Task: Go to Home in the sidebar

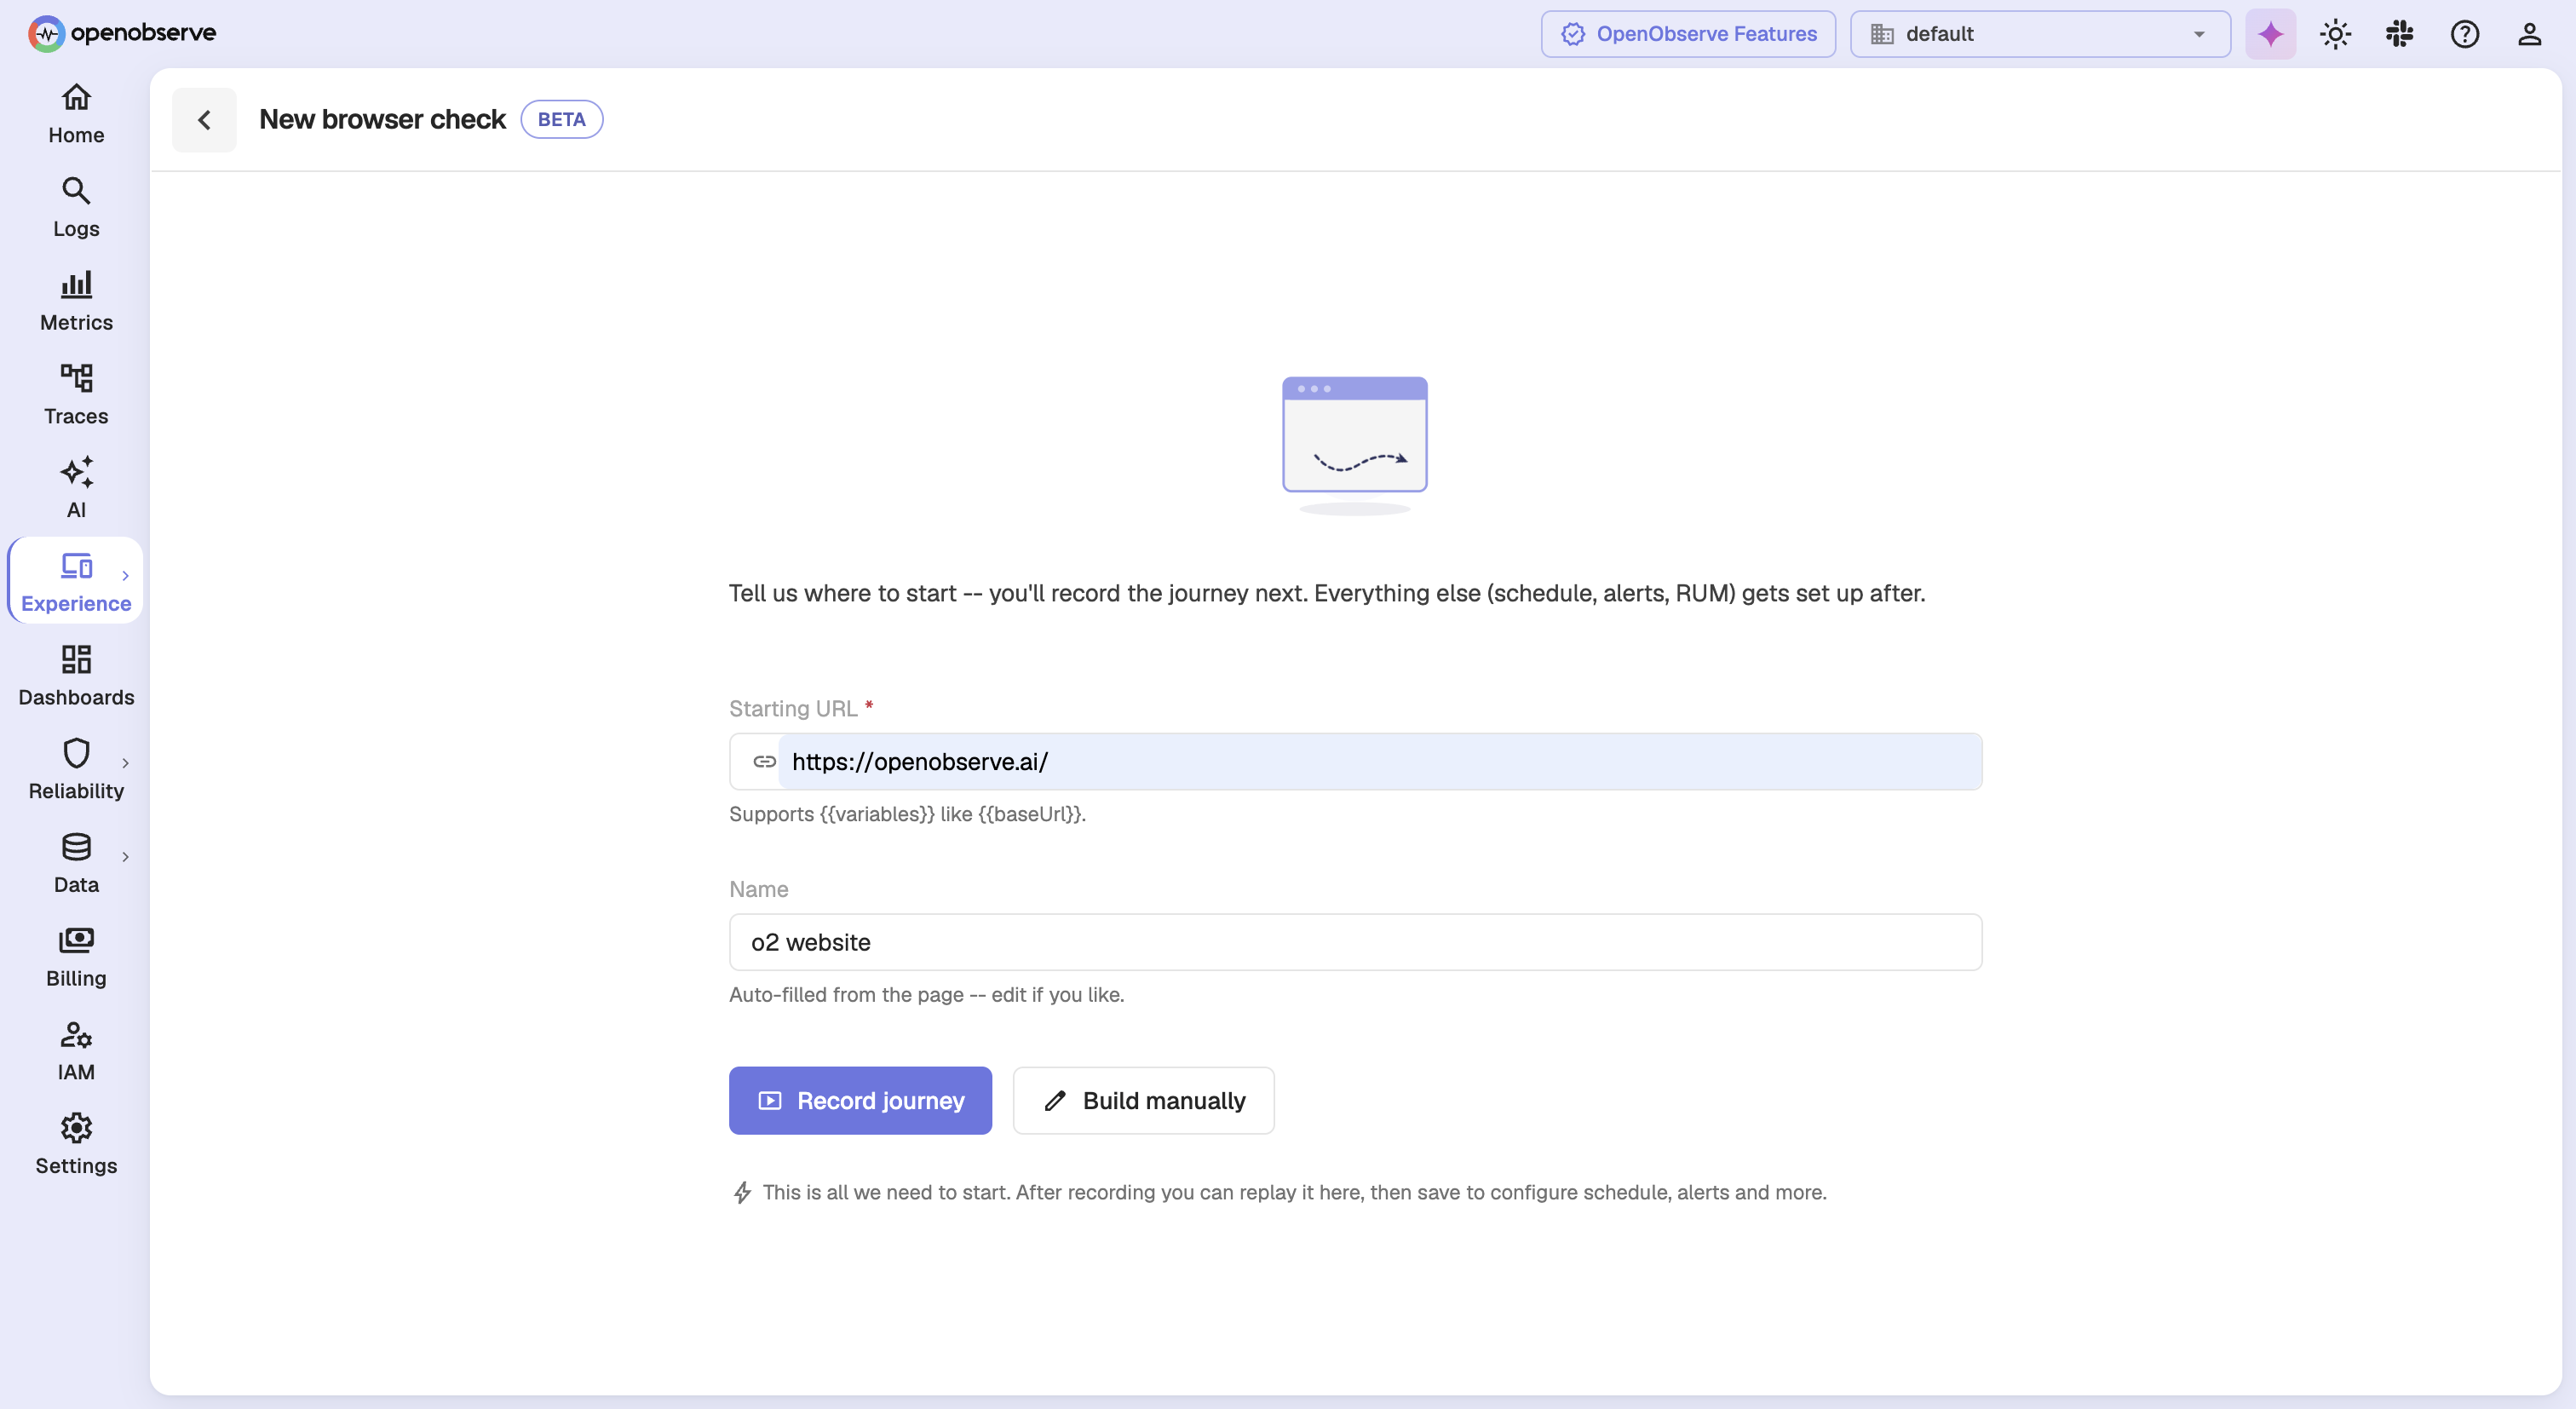Action: coord(76,114)
